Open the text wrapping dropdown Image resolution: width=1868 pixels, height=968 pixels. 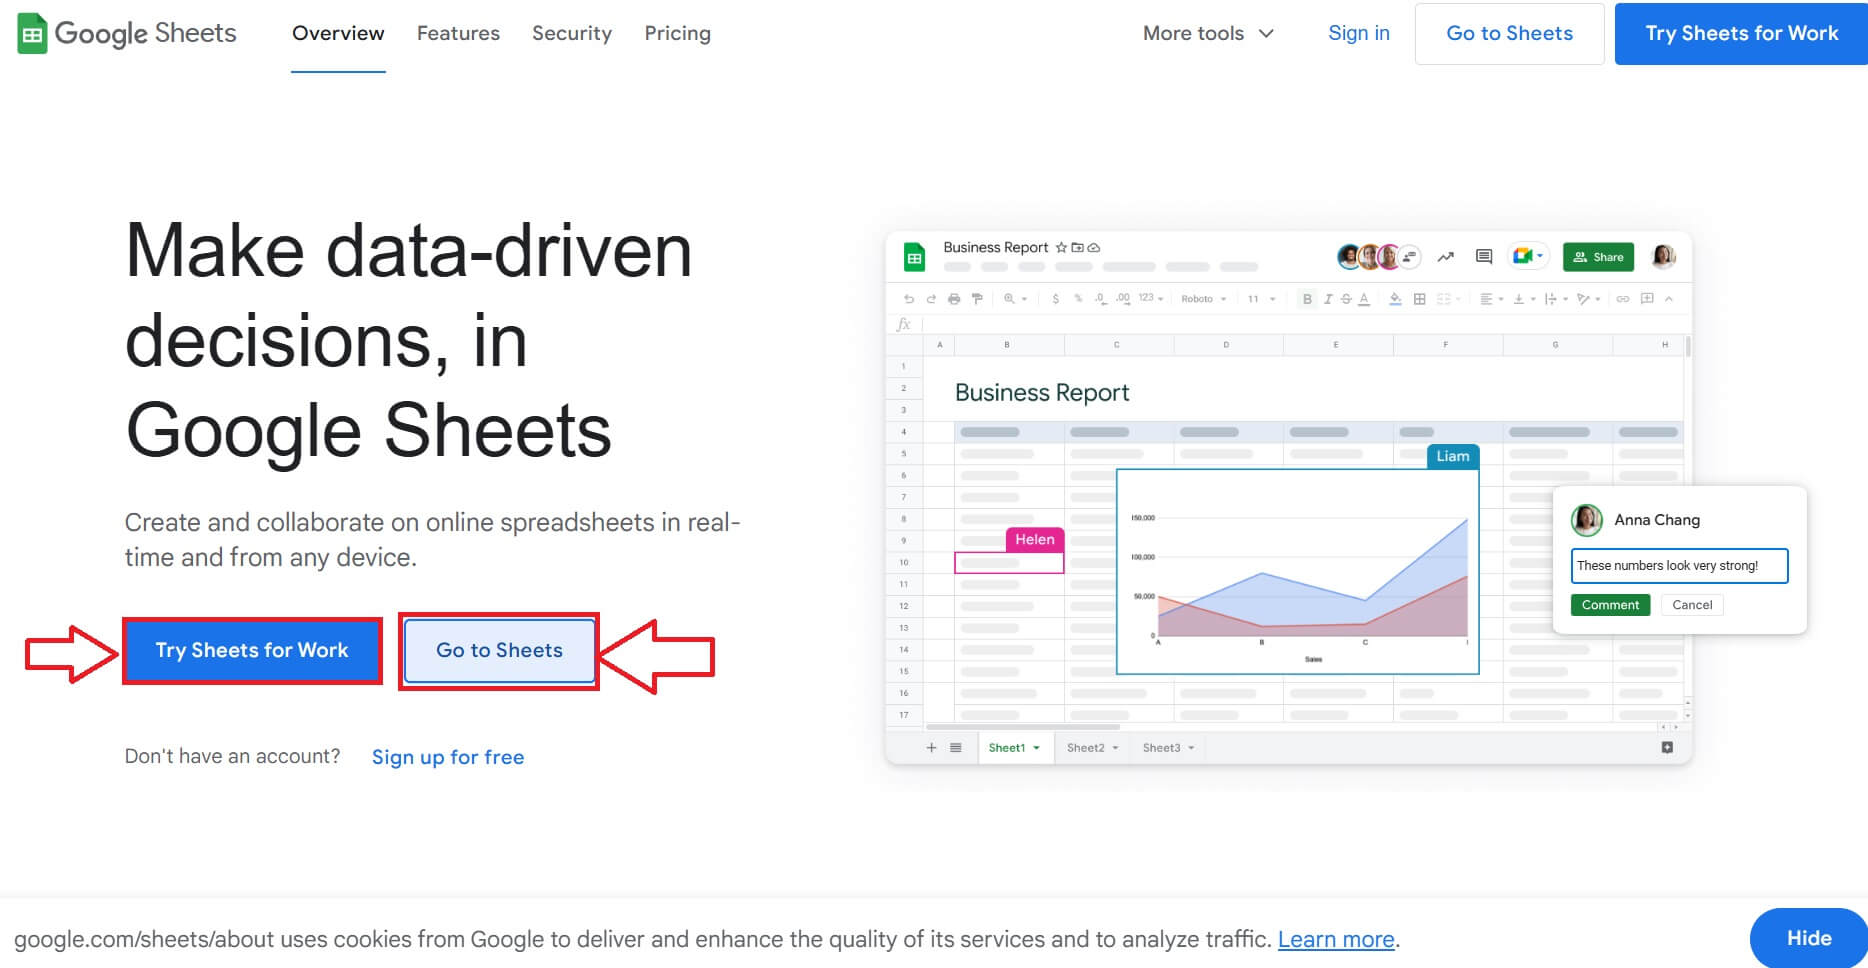(x=1556, y=299)
